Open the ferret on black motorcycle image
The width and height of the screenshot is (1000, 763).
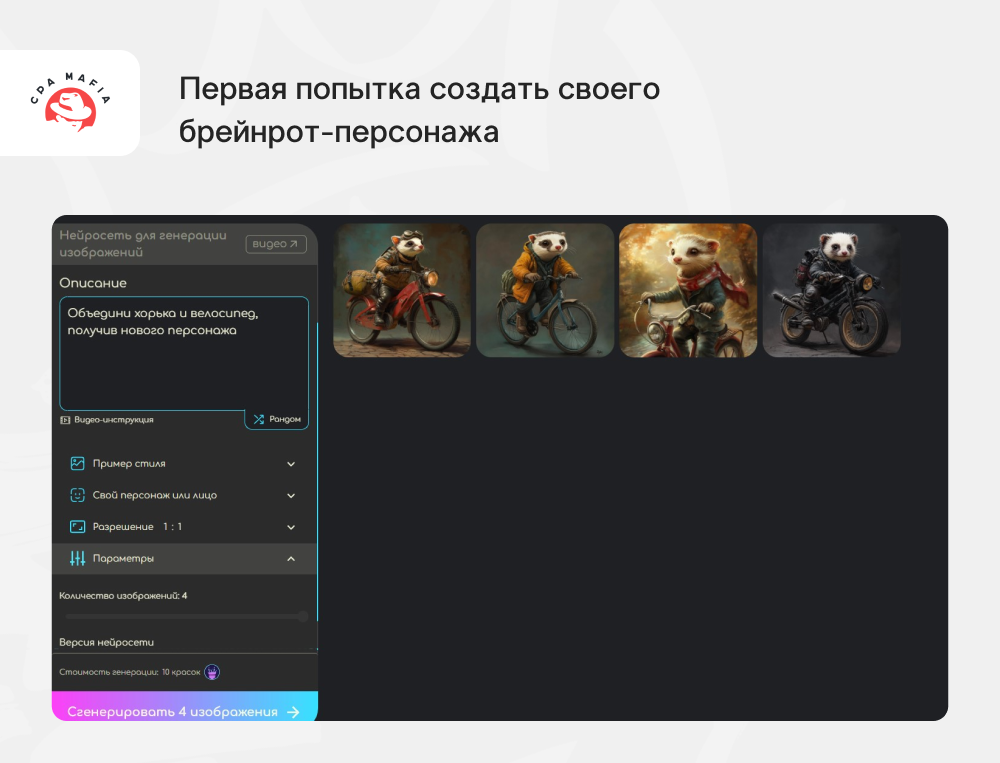tap(831, 290)
